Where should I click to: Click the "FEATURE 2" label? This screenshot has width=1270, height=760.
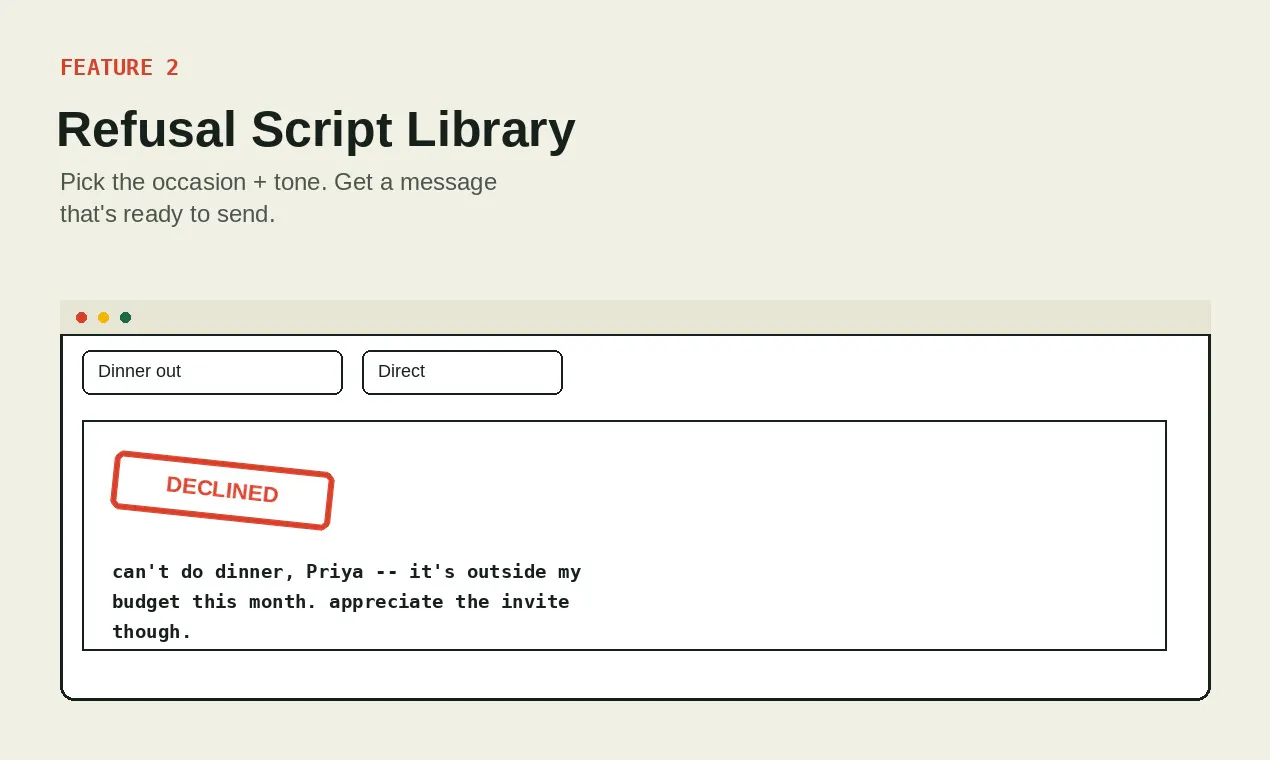pos(119,67)
